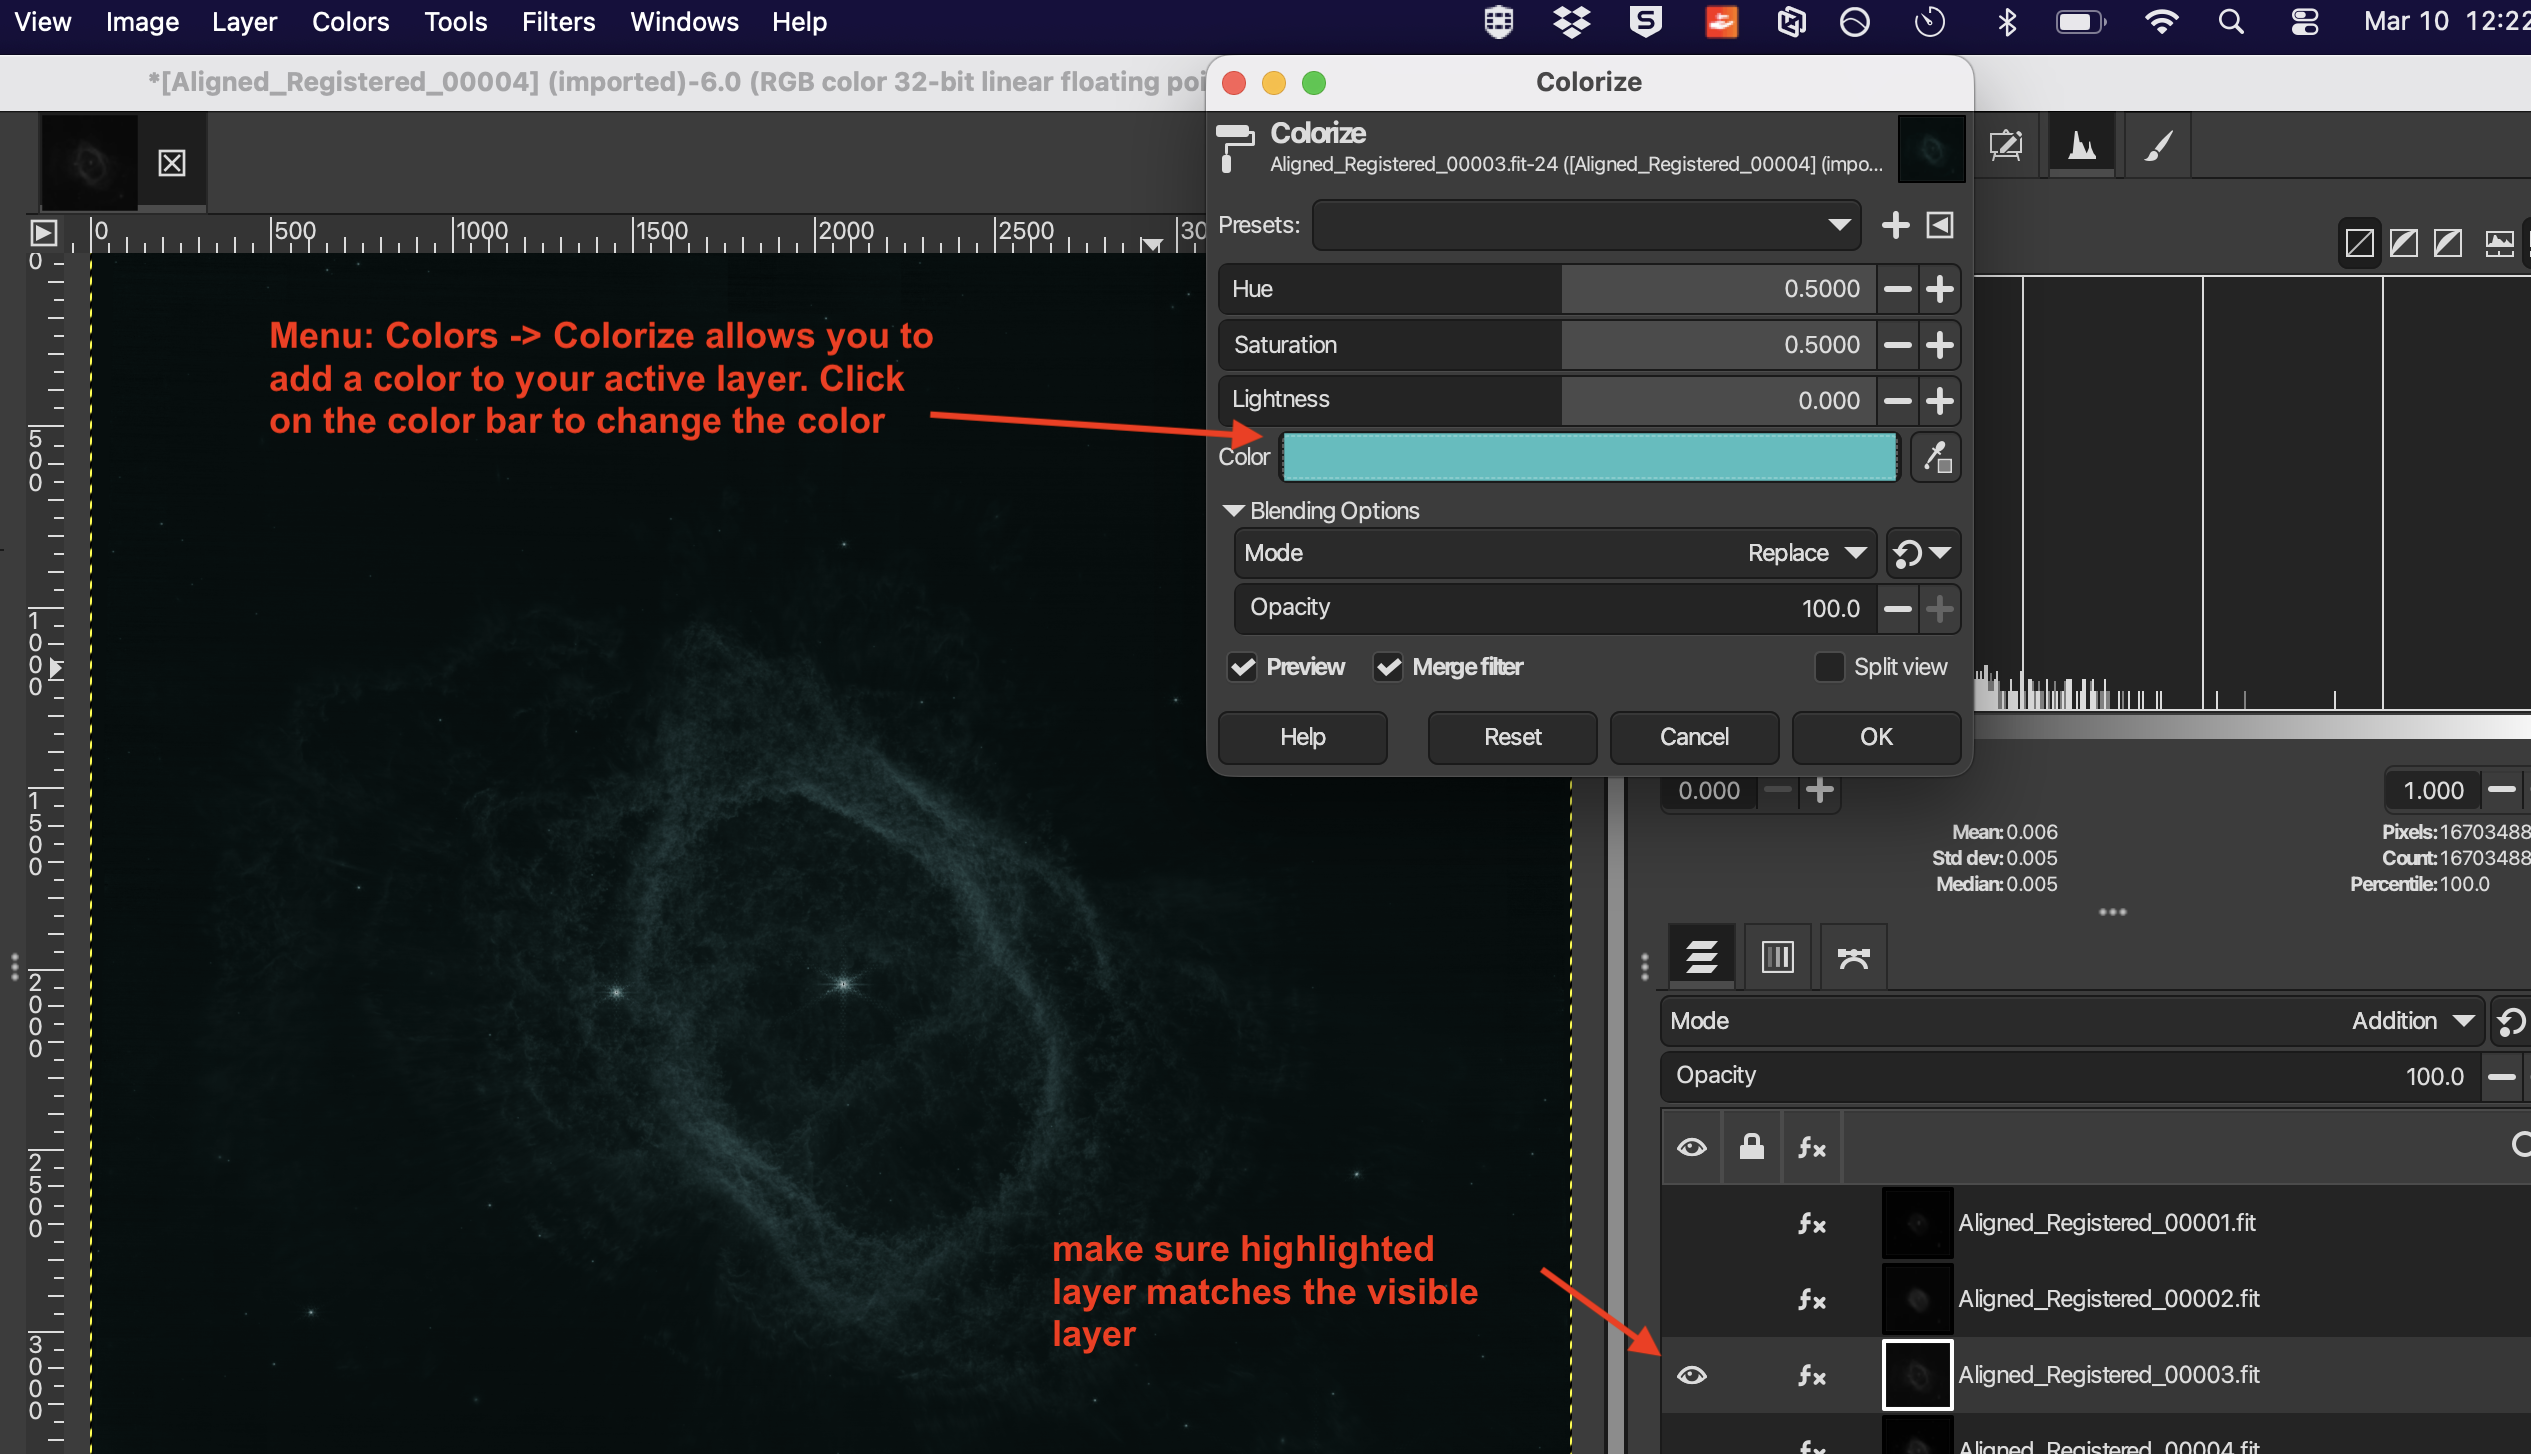Click the OK button in Colorize

point(1875,737)
